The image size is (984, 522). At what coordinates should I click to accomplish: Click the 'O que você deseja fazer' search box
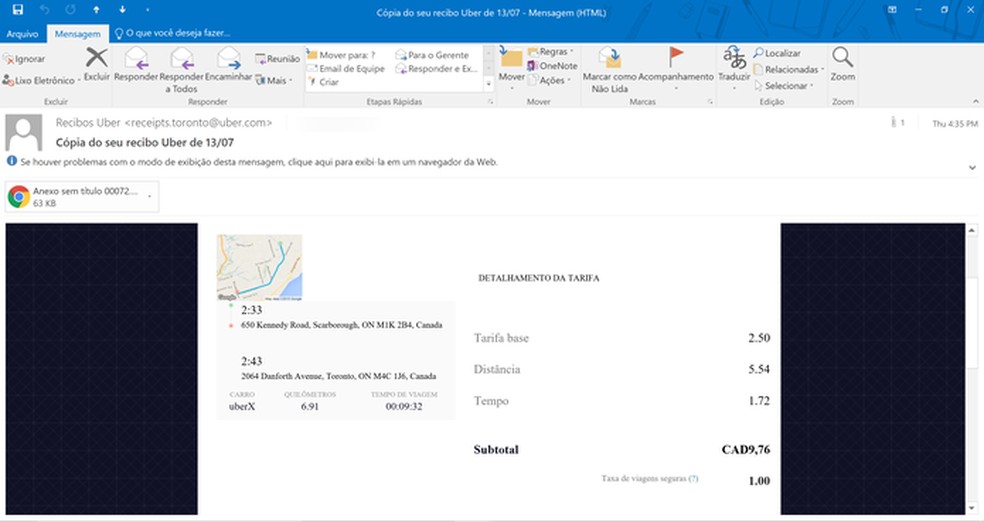[x=173, y=33]
